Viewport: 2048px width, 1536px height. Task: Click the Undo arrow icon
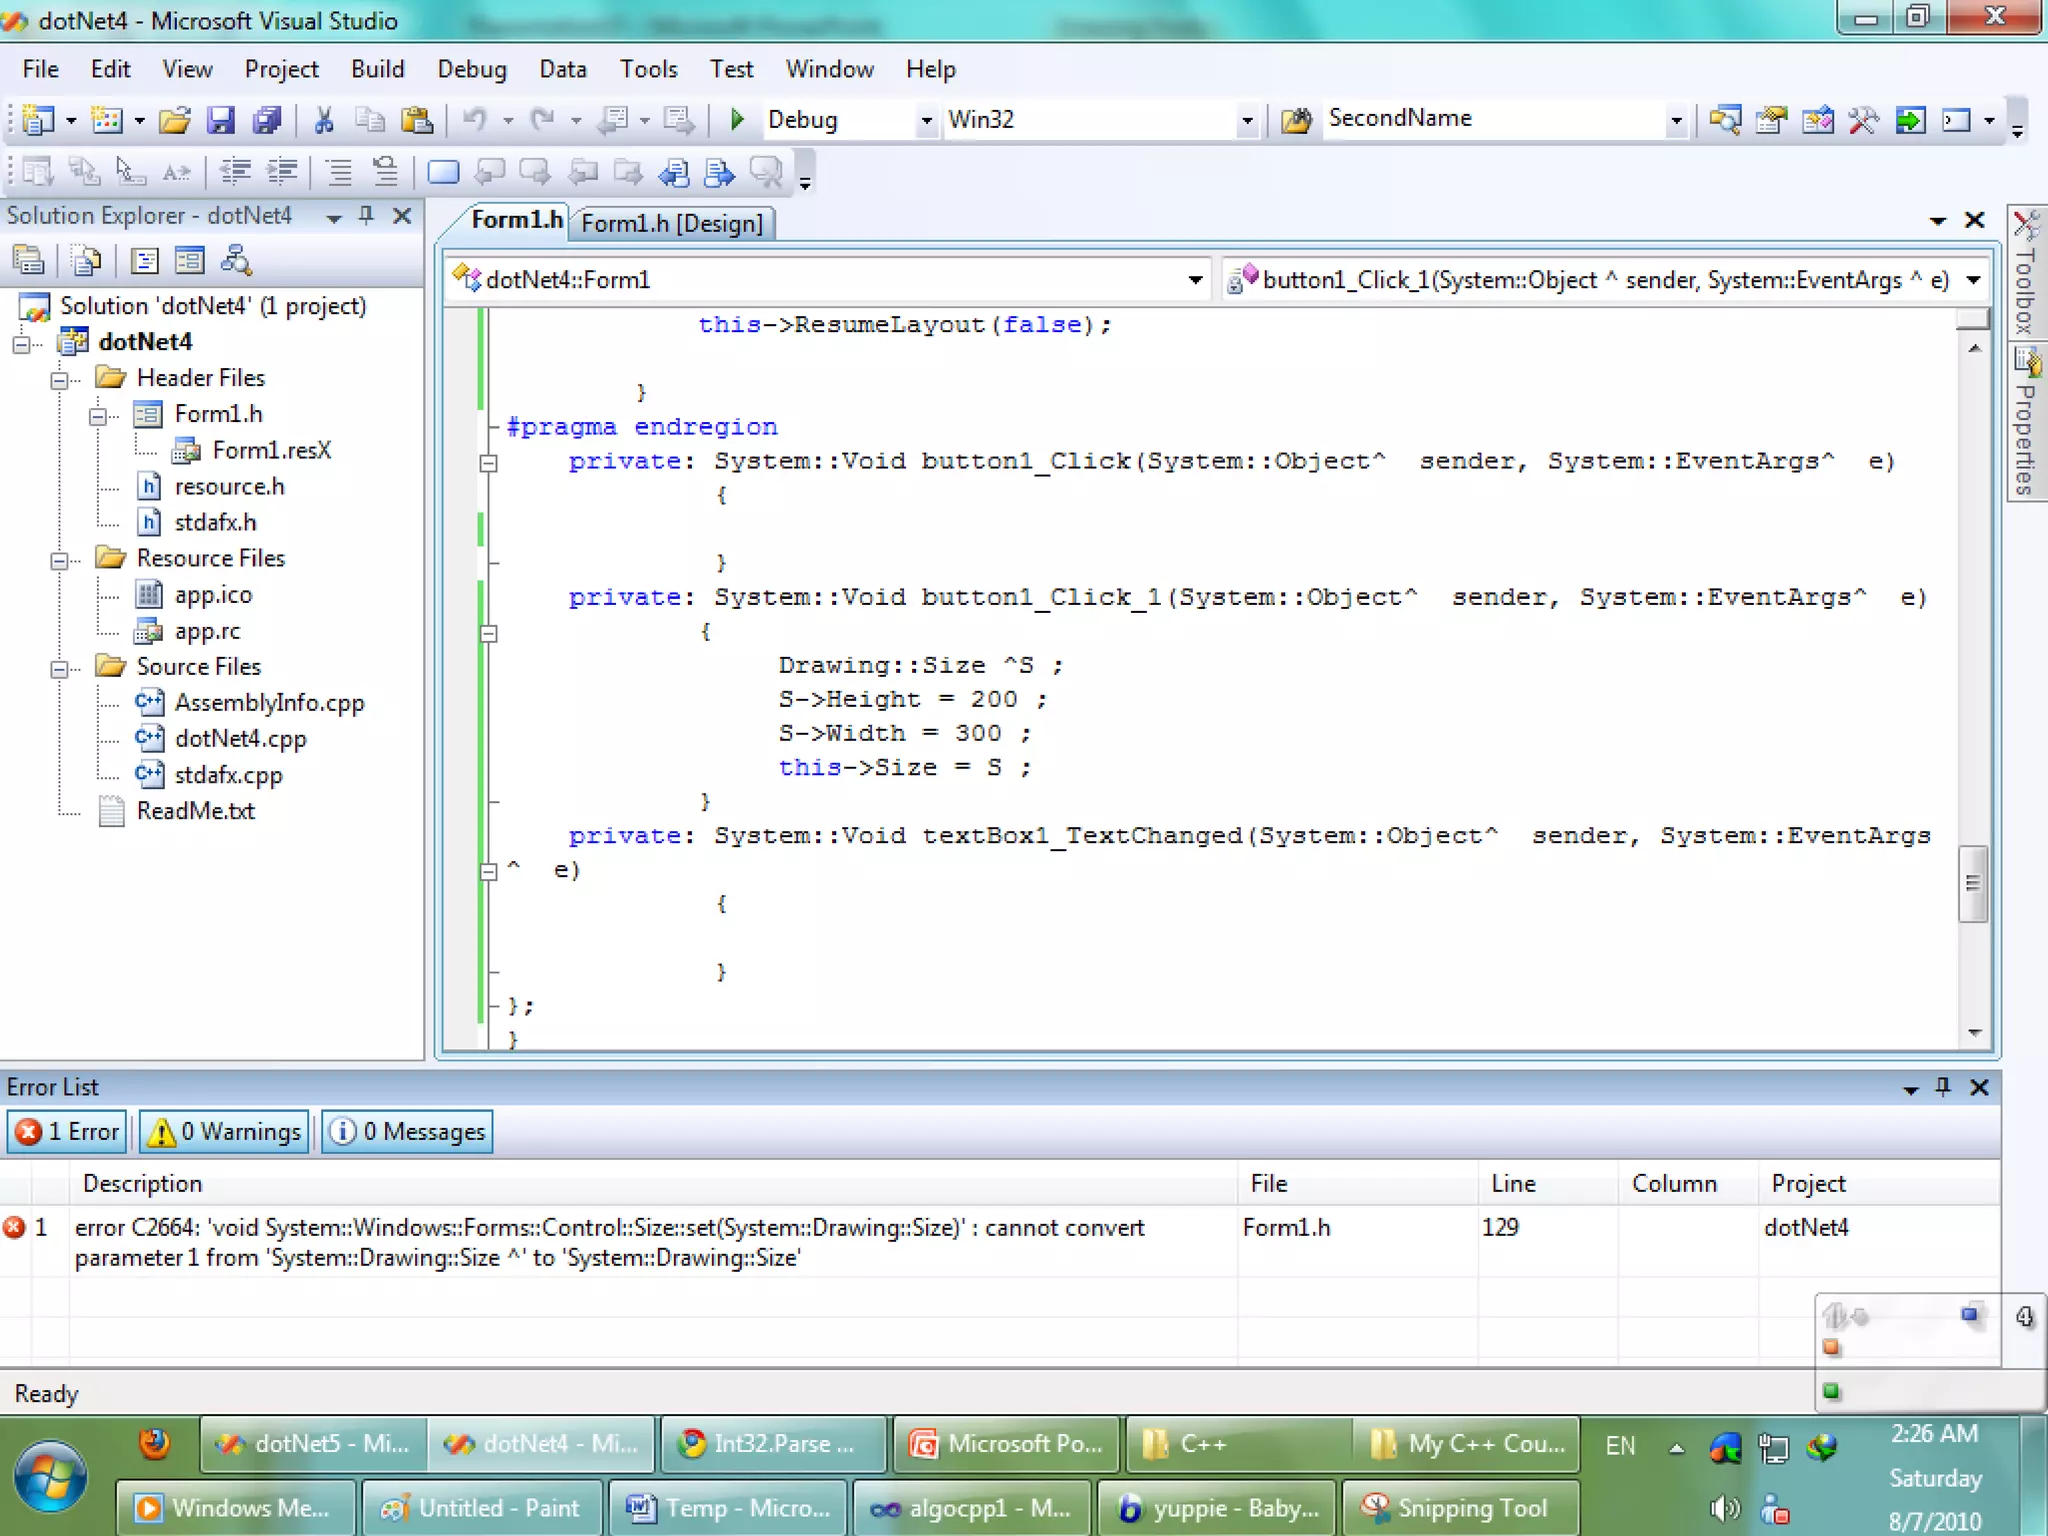click(x=474, y=120)
